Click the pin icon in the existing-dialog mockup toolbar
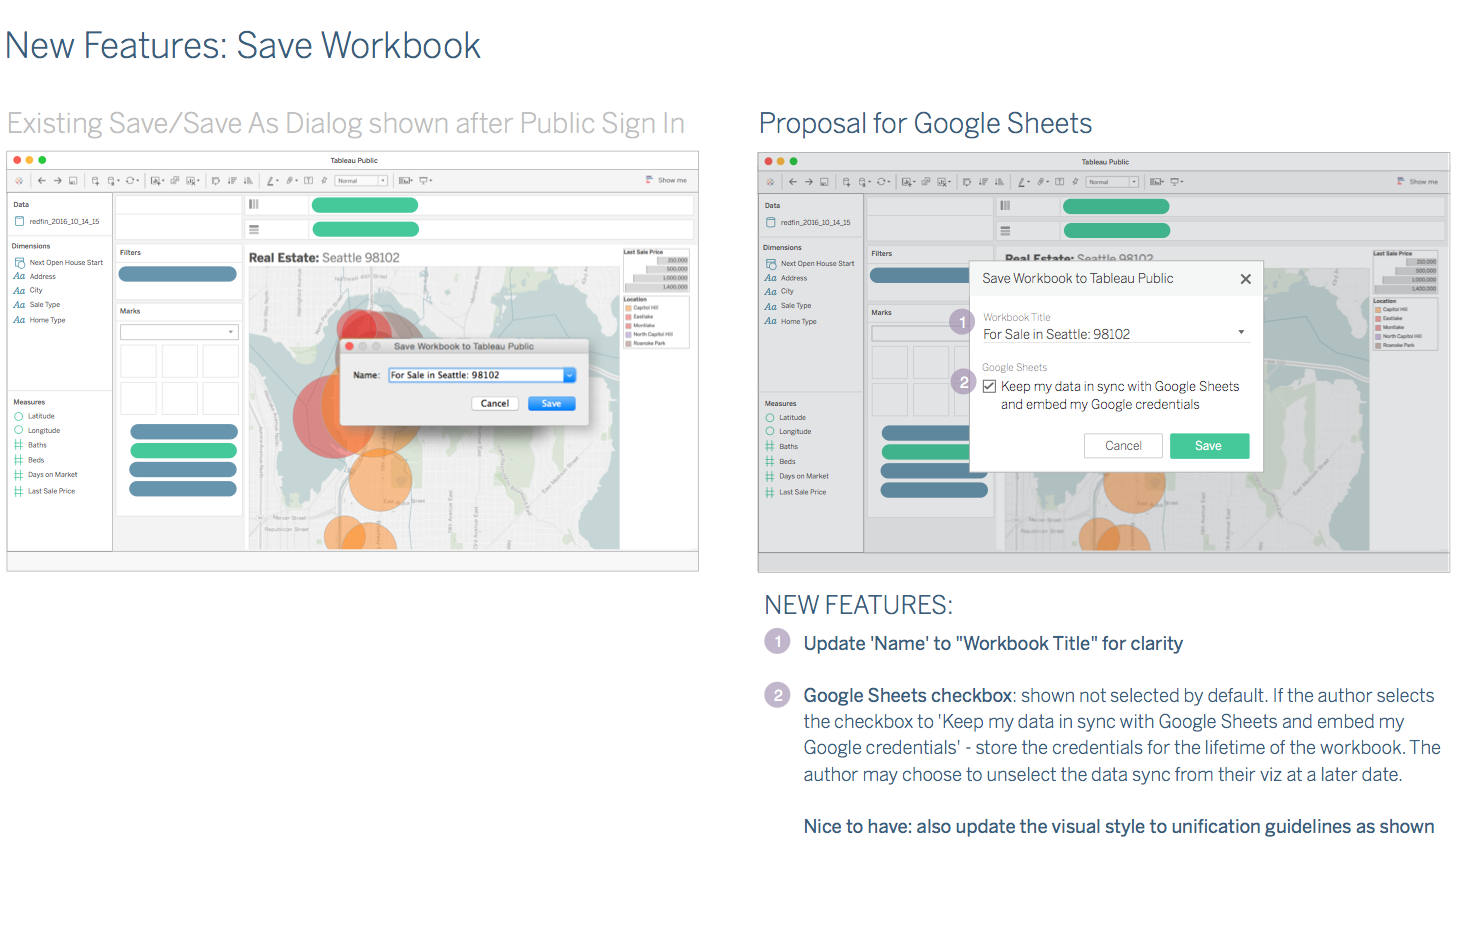The image size is (1468, 940). coord(324,181)
